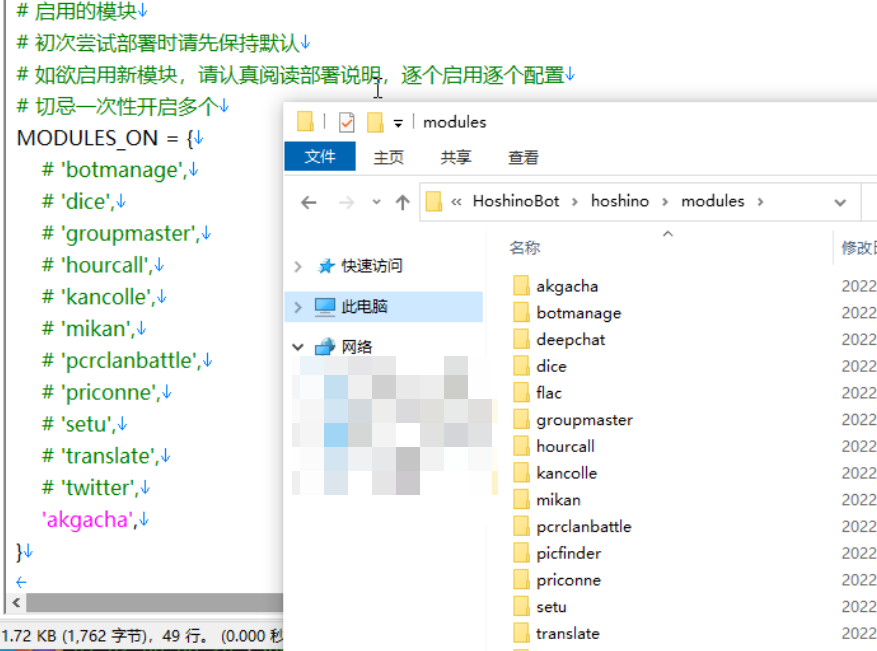877x651 pixels.
Task: Click the checkmark icon in quick access toolbar
Action: [x=345, y=122]
